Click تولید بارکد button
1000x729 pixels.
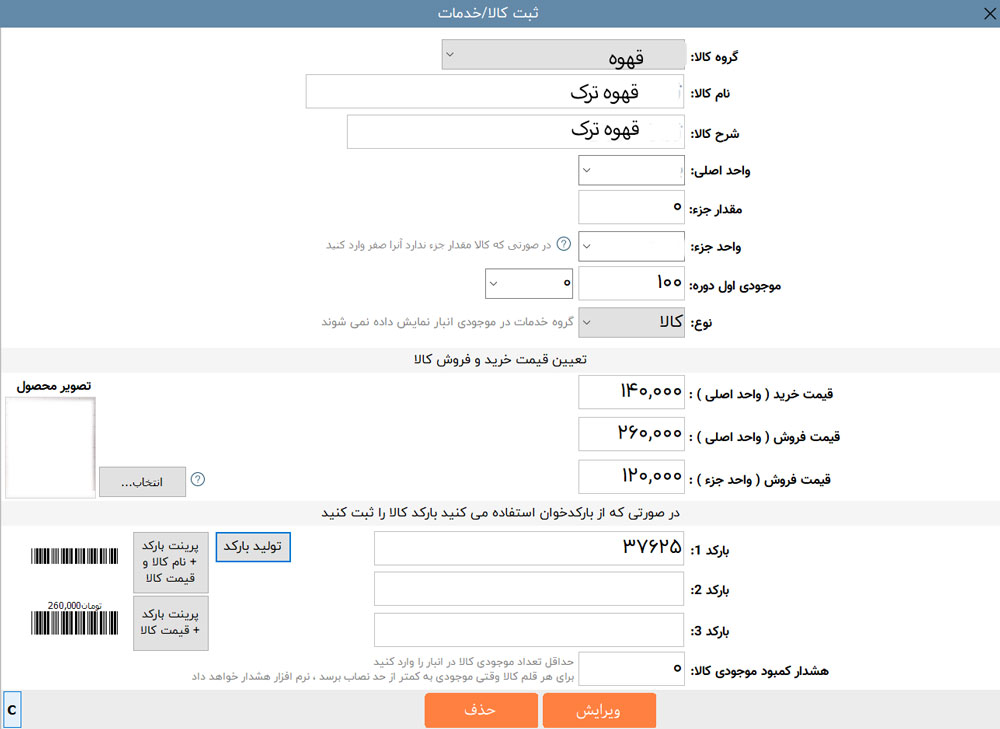[253, 547]
